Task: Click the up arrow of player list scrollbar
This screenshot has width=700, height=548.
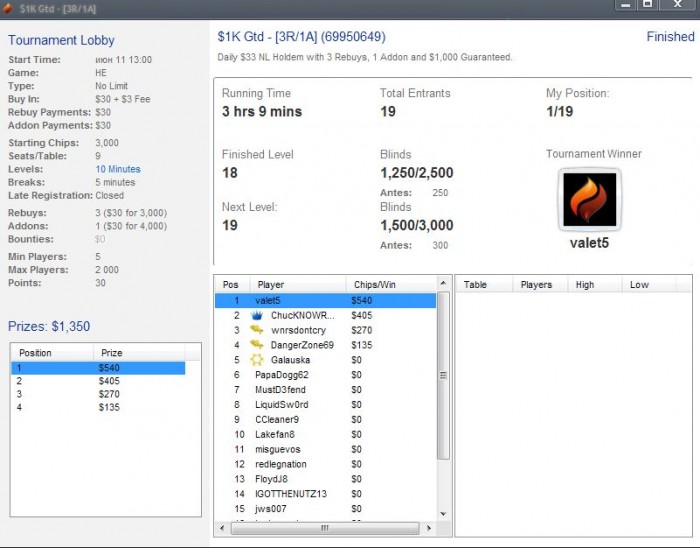Action: pyautogui.click(x=443, y=283)
